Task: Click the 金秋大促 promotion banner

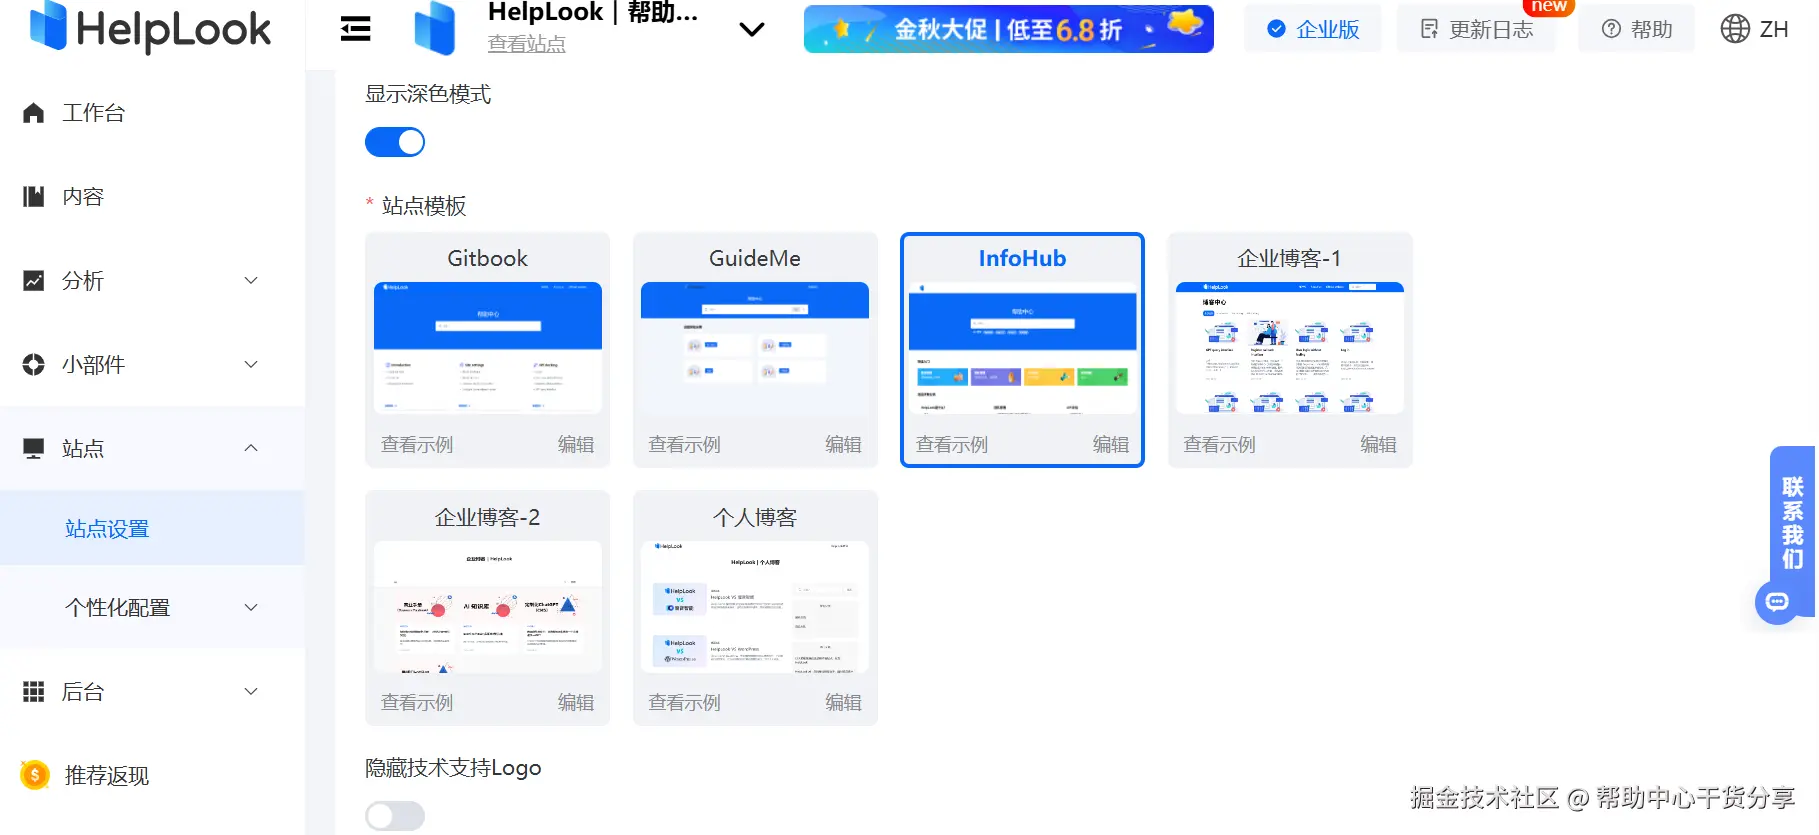Action: (x=1008, y=29)
